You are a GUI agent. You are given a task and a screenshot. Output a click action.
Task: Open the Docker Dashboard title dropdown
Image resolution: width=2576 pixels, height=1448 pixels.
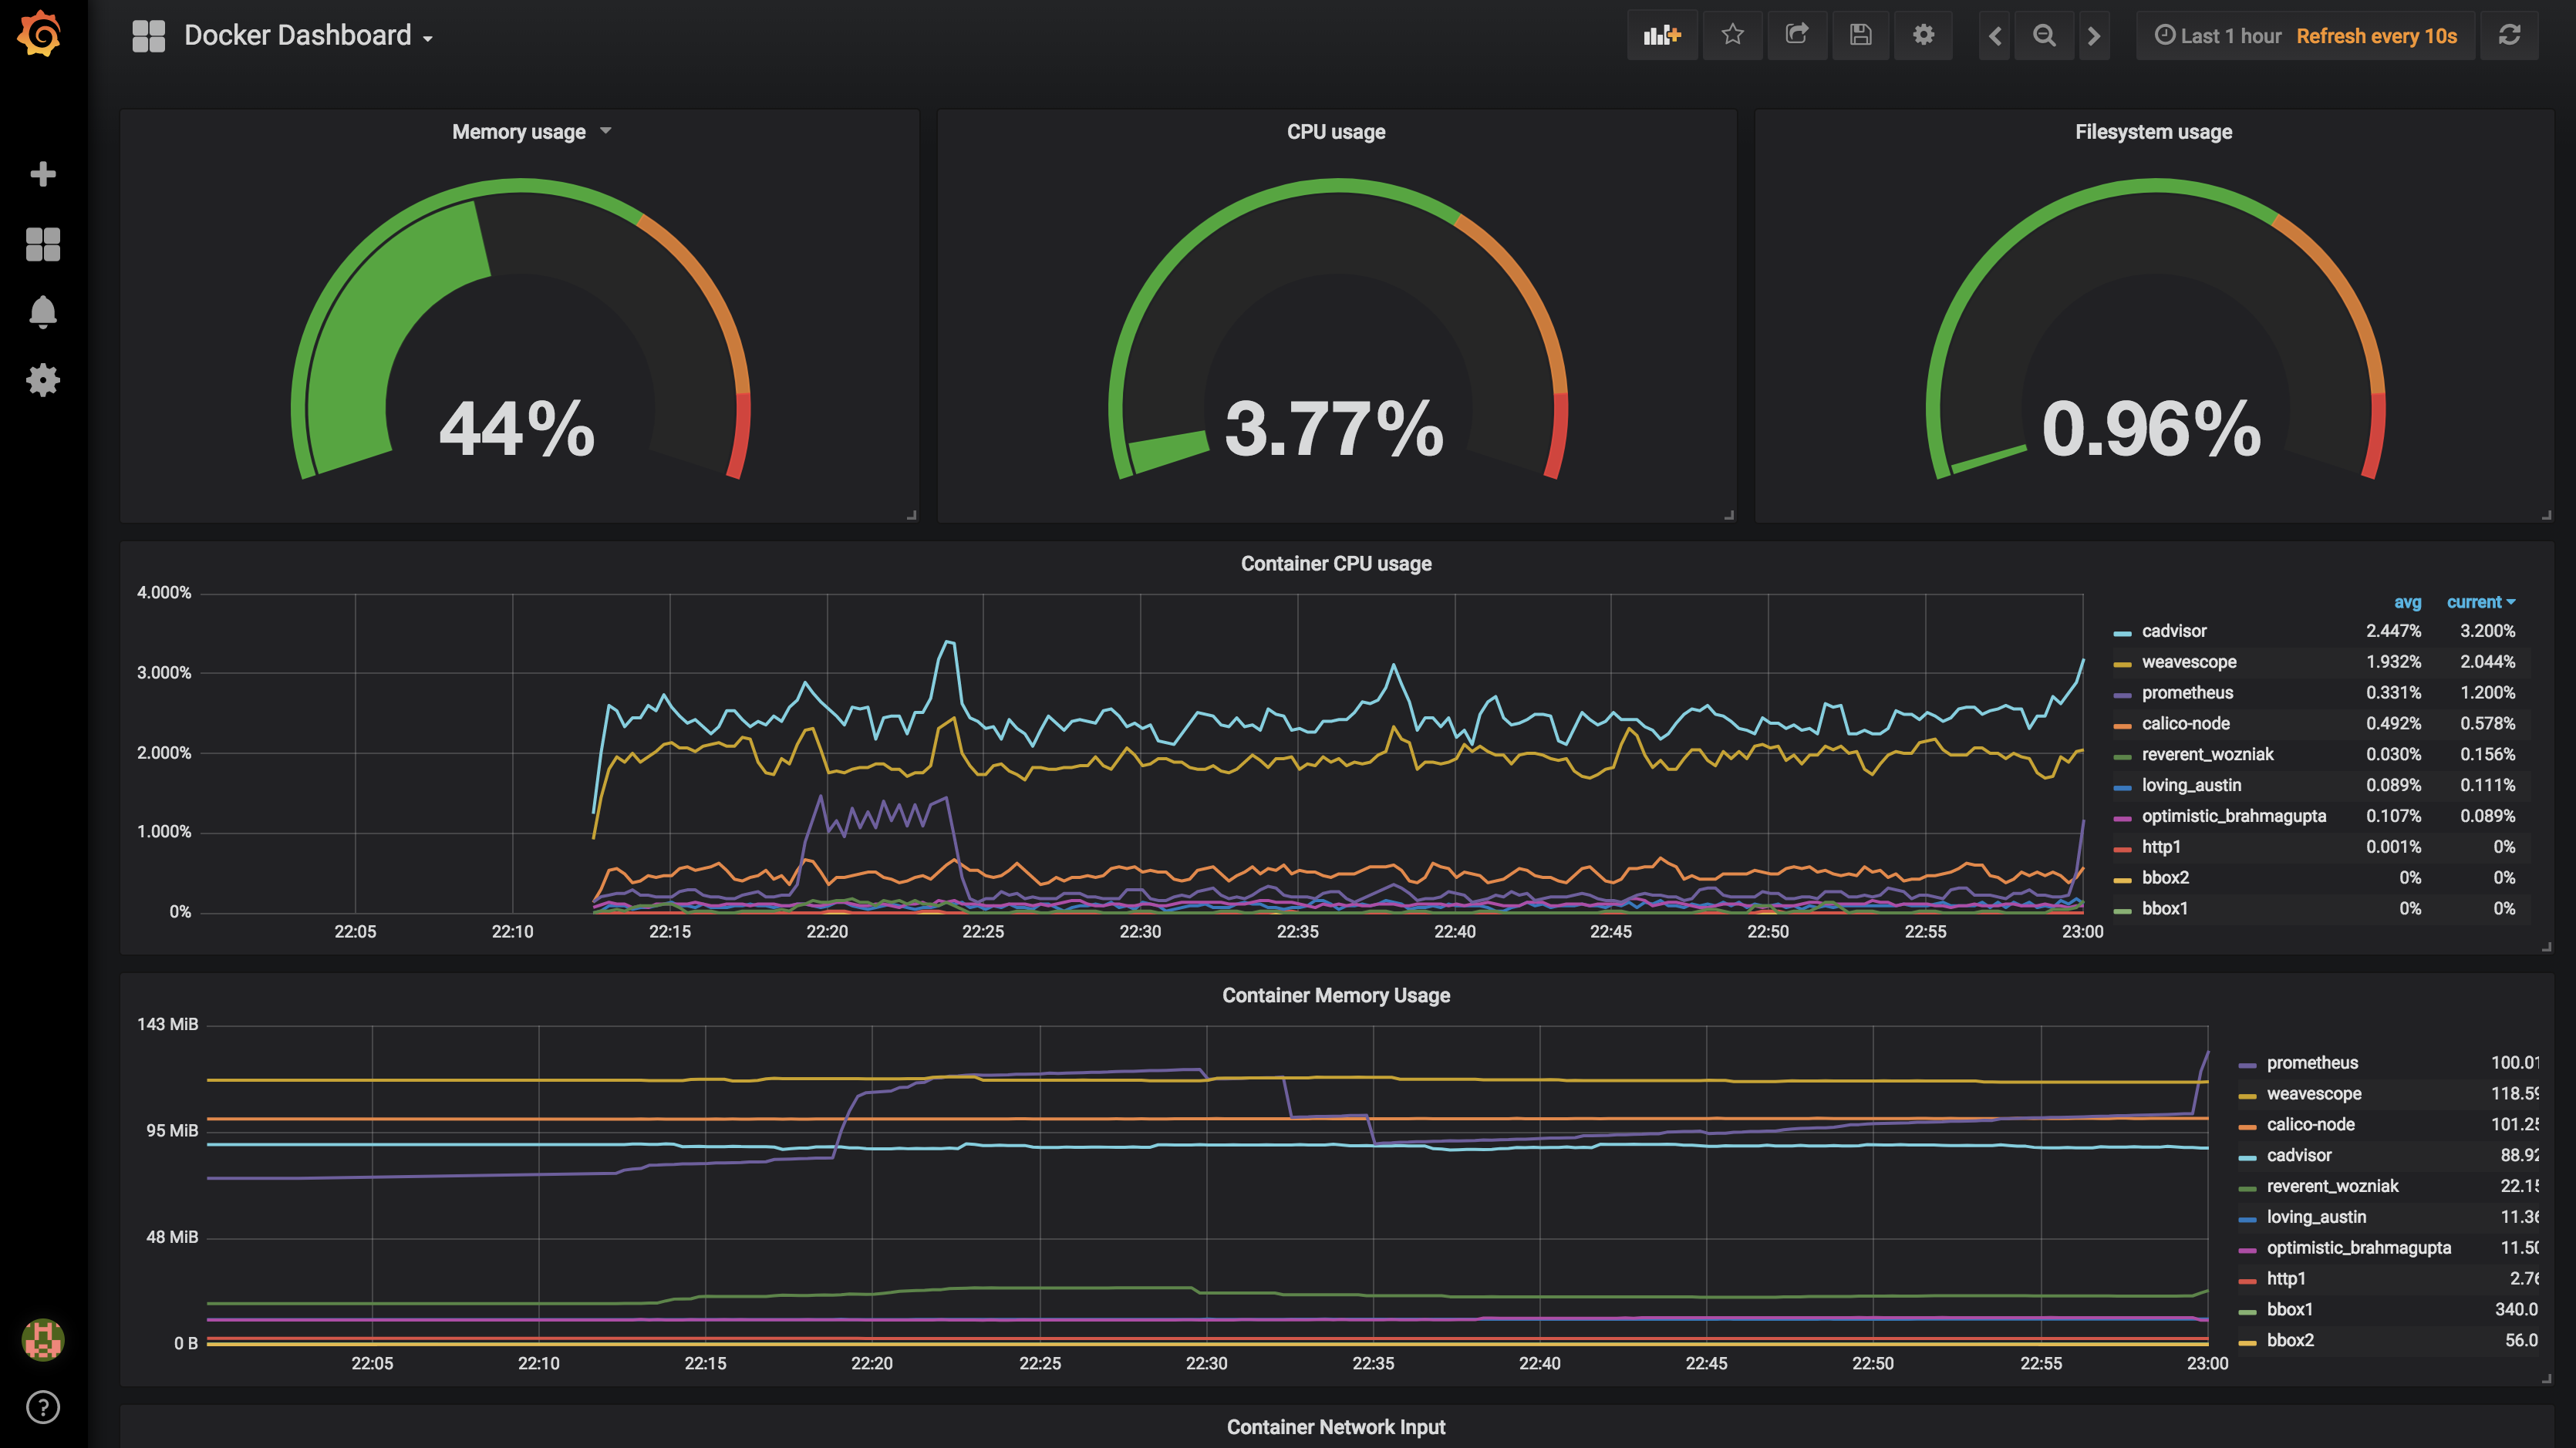pos(308,36)
